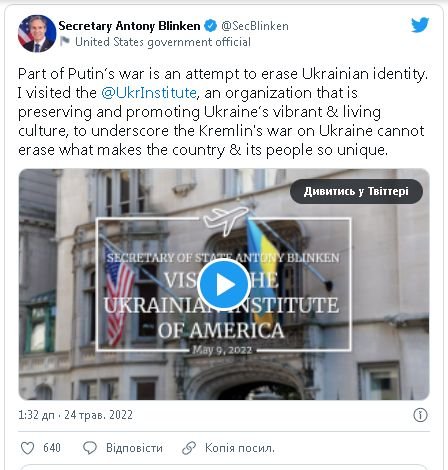448x470 pixels.
Task: Click 'United States government official' label
Action: click(x=163, y=42)
